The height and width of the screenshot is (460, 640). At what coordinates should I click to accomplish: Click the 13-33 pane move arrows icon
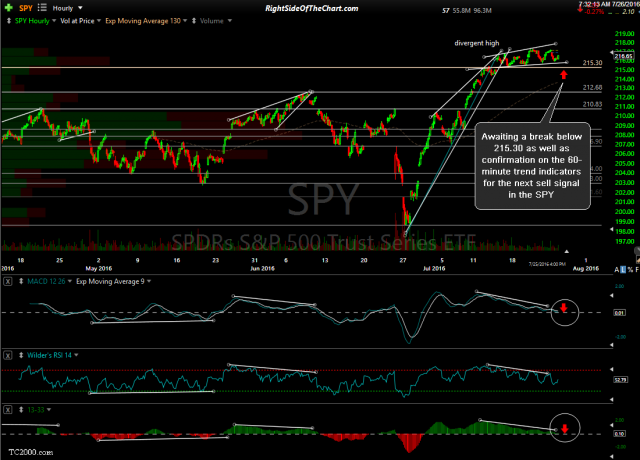(x=21, y=409)
